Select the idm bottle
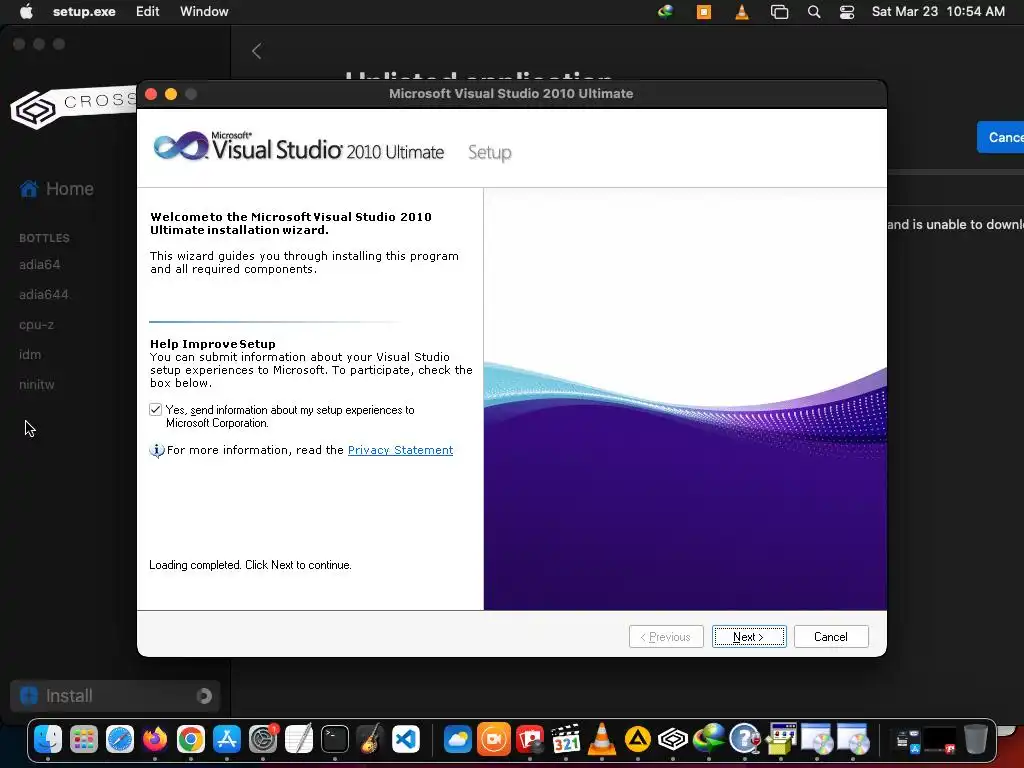 point(30,355)
